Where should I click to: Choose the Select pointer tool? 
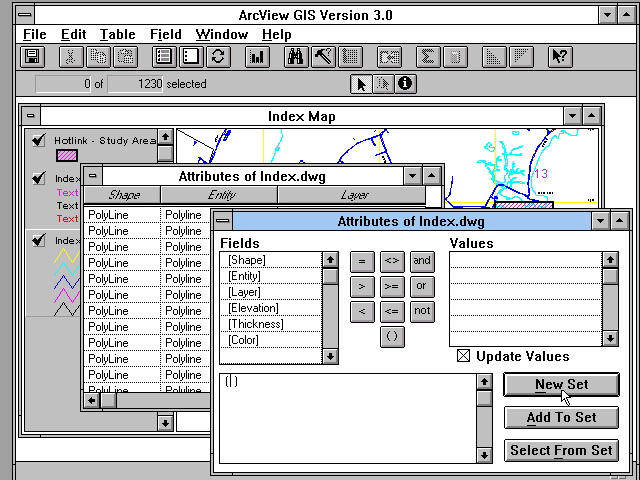click(x=362, y=84)
